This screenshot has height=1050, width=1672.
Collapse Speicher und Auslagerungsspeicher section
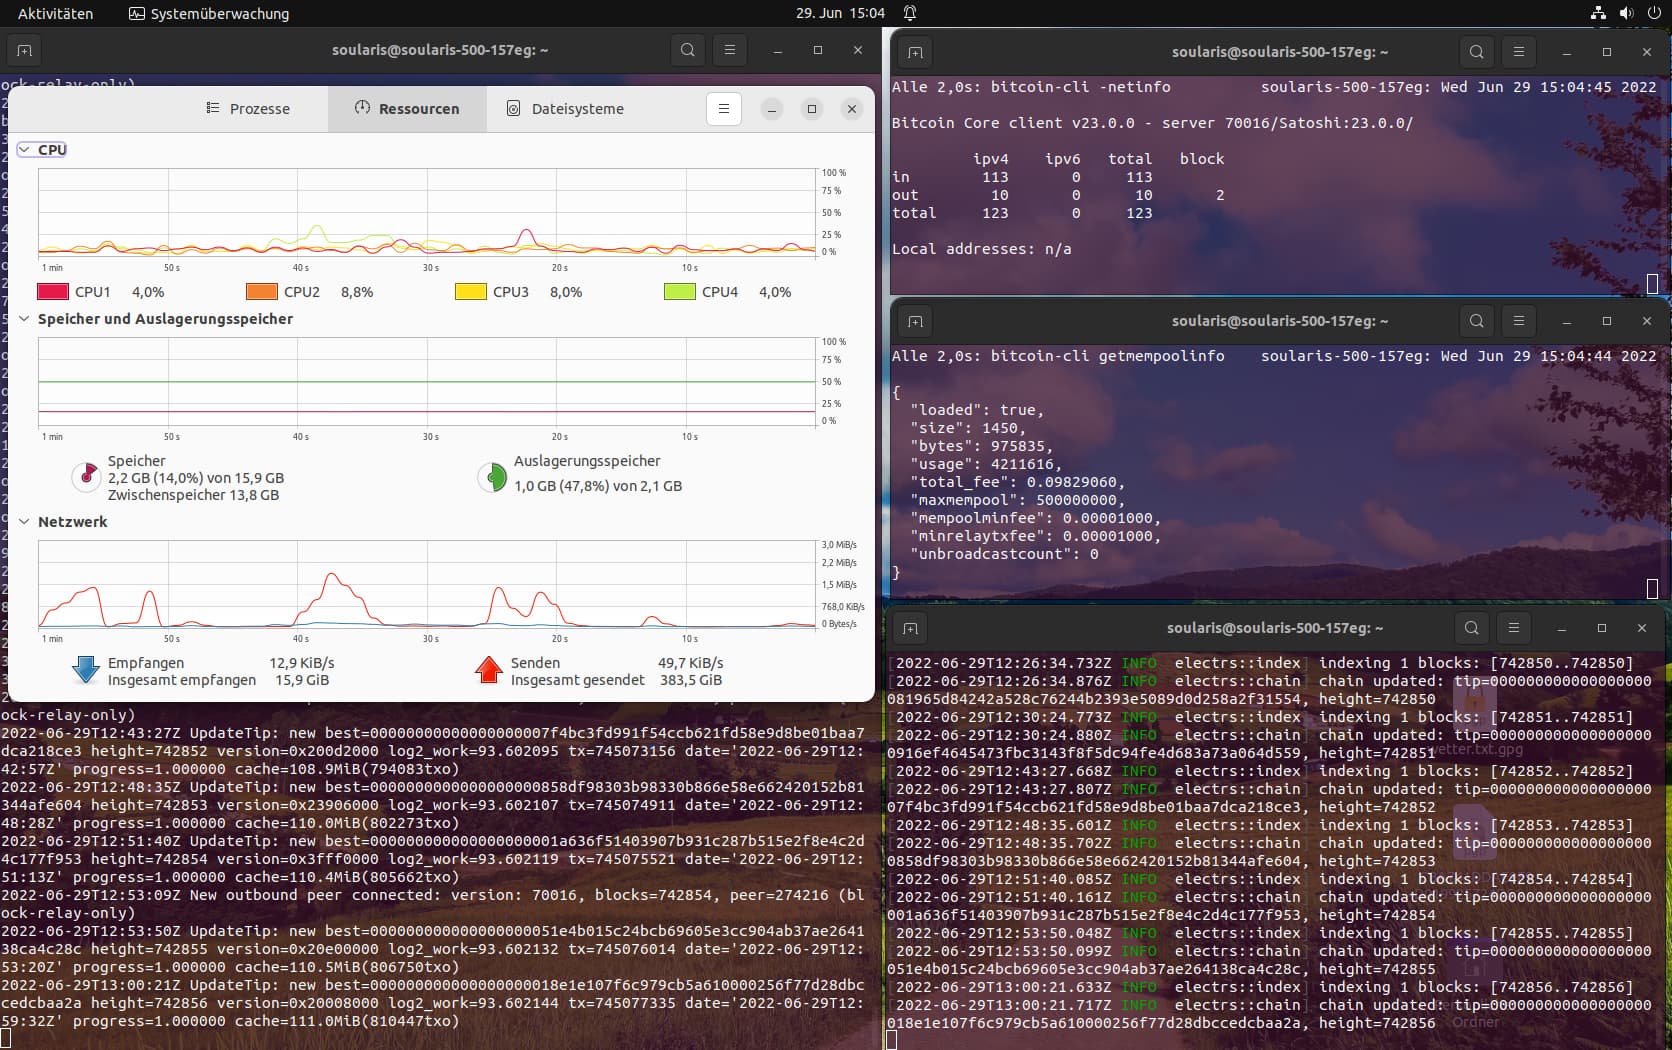(x=24, y=319)
